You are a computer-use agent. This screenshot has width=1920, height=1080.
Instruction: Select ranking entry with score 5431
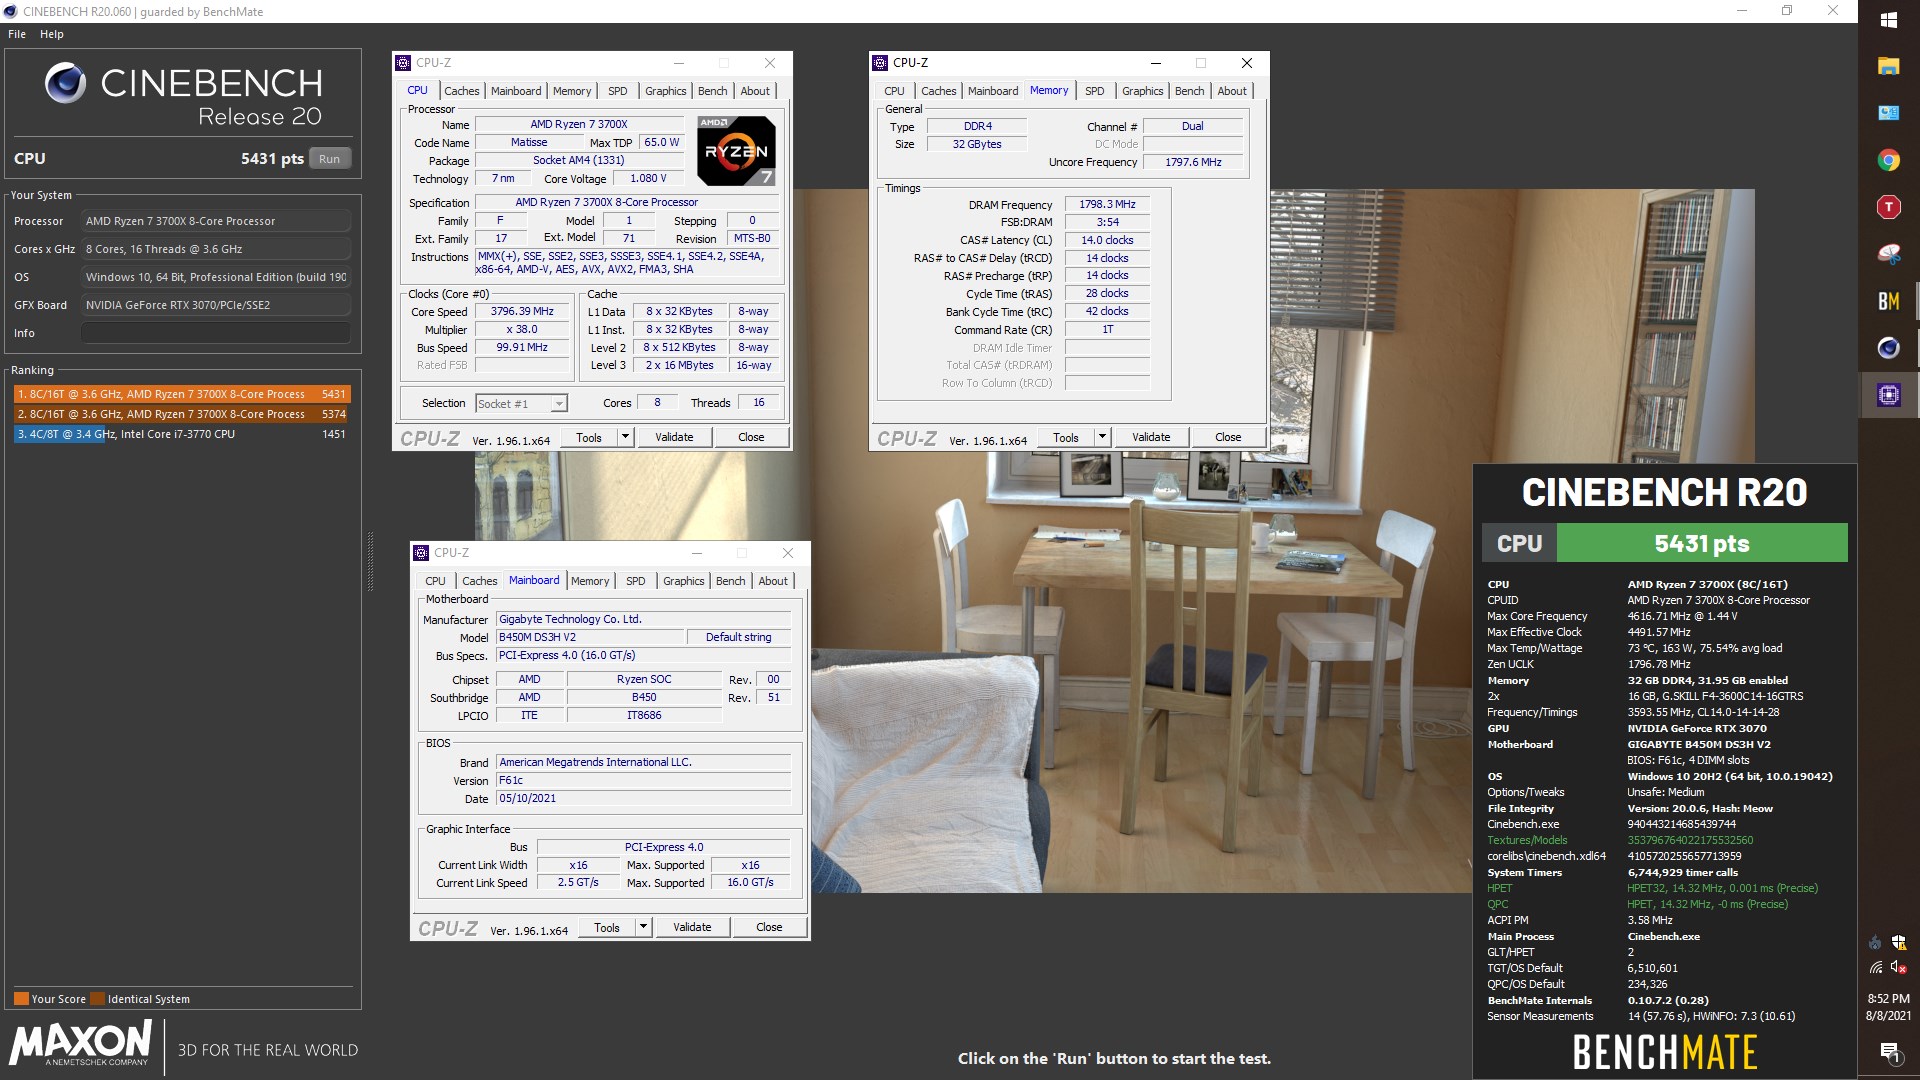pos(182,394)
